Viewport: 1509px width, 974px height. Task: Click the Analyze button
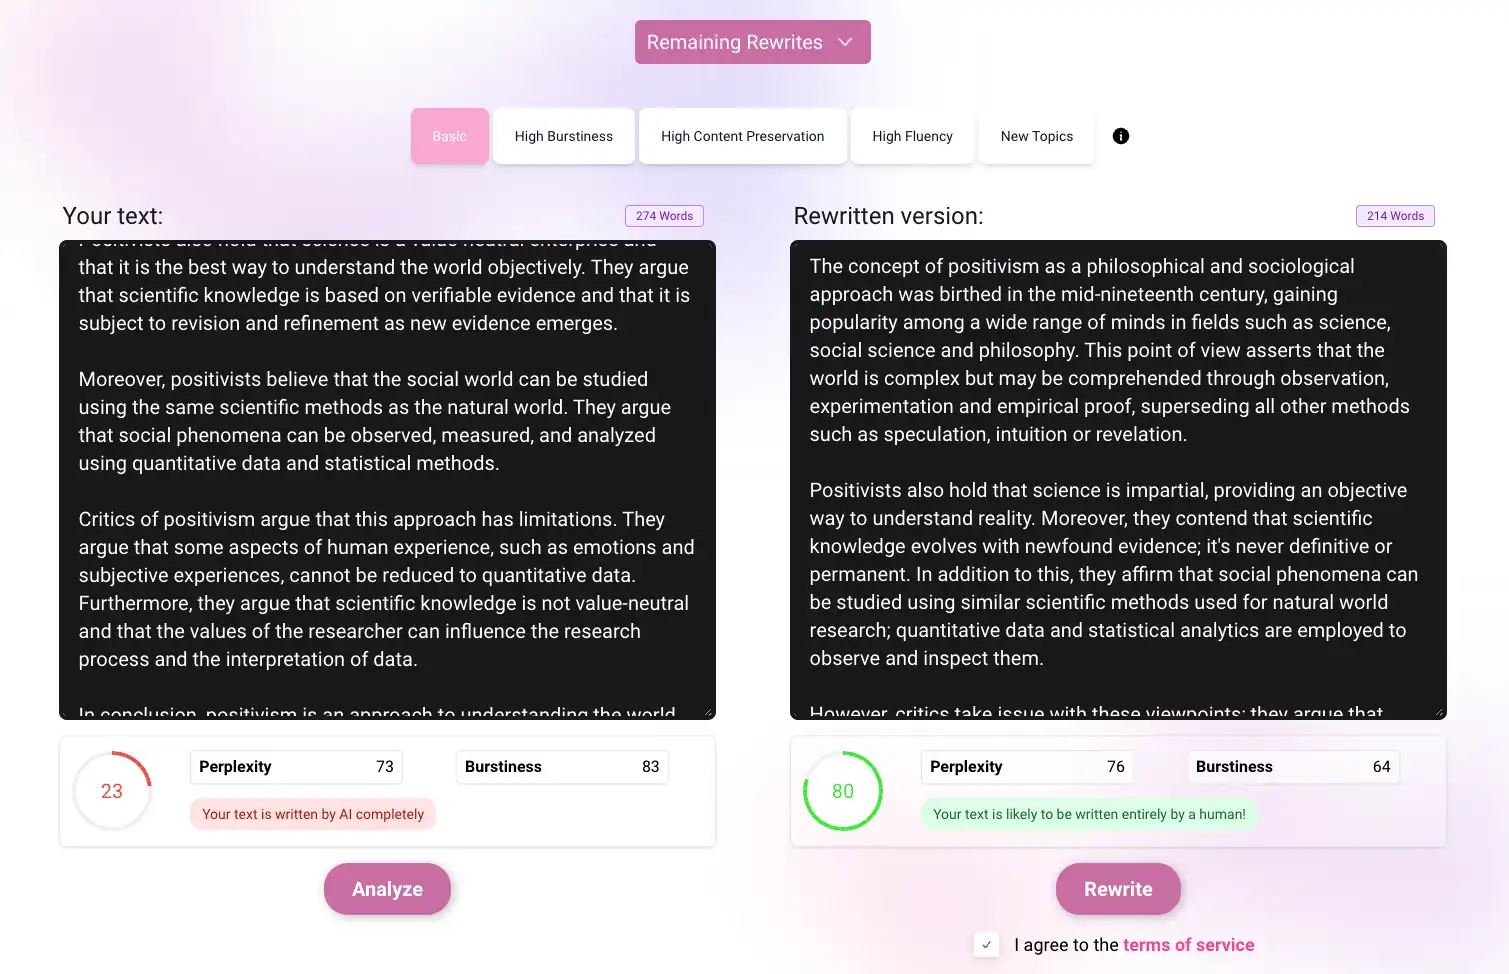pyautogui.click(x=387, y=888)
